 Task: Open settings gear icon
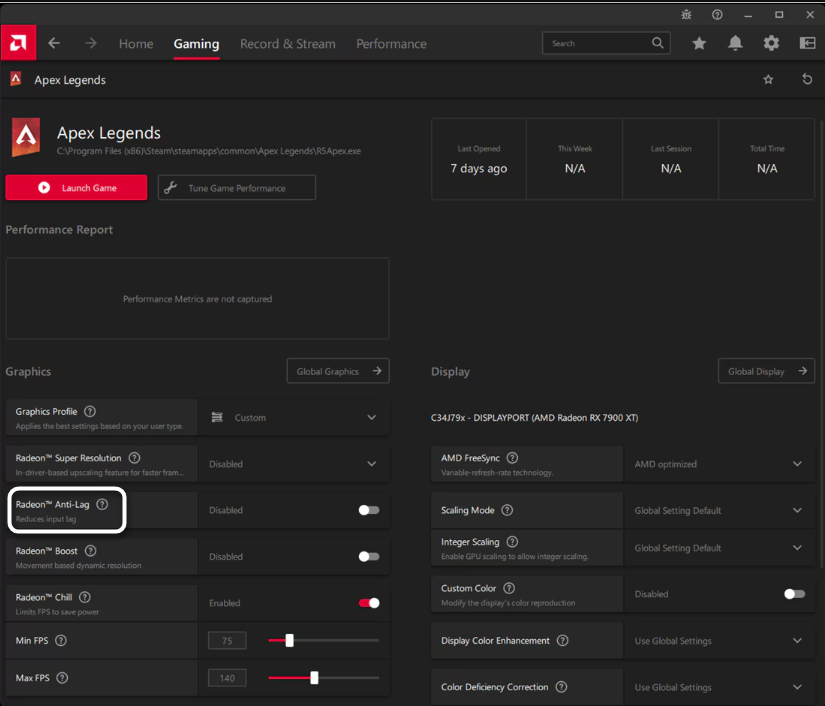point(771,43)
